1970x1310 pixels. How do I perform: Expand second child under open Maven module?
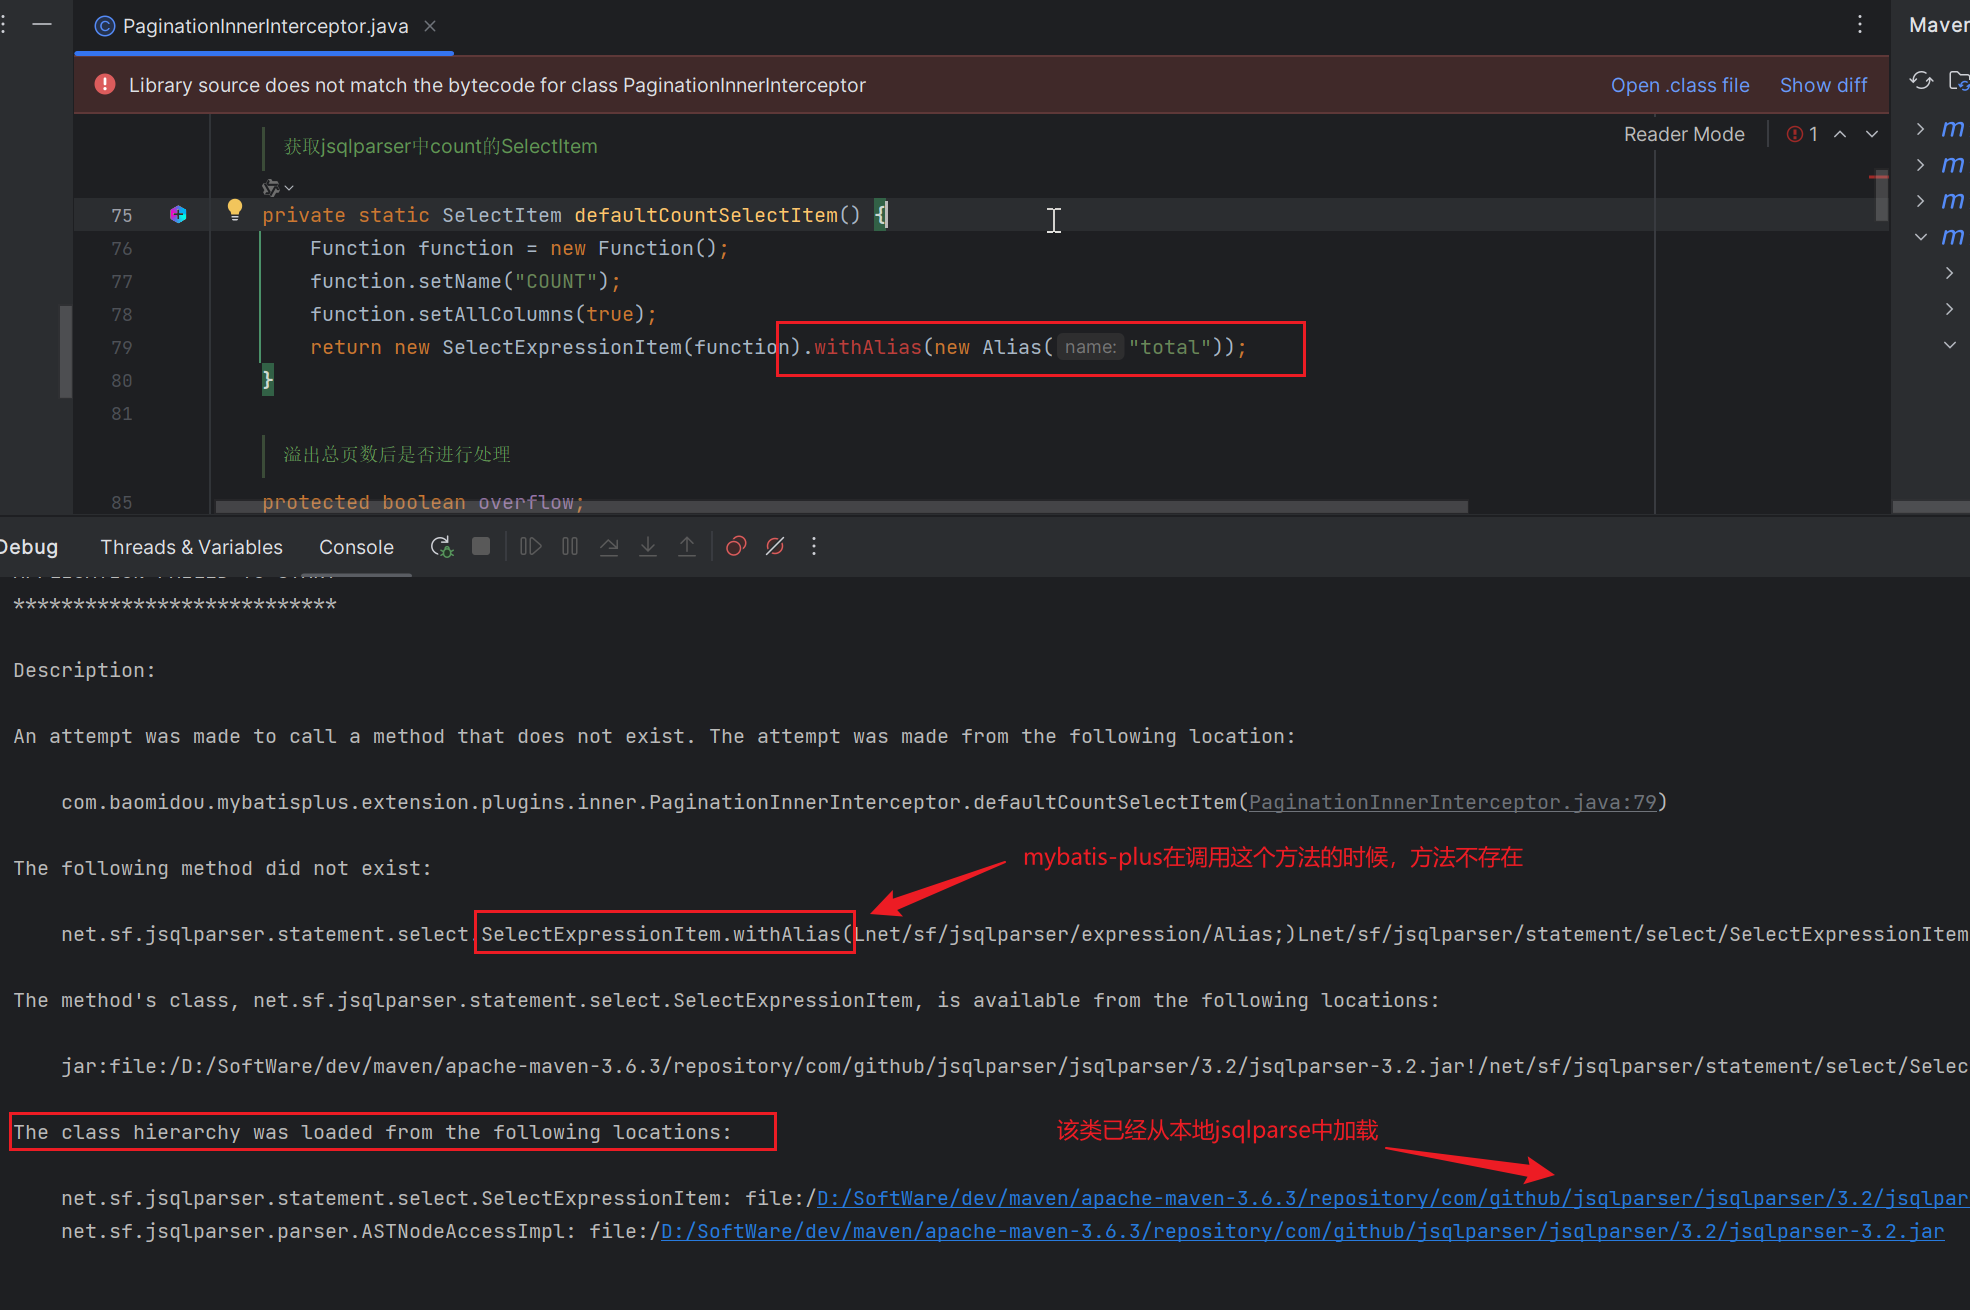[1949, 308]
